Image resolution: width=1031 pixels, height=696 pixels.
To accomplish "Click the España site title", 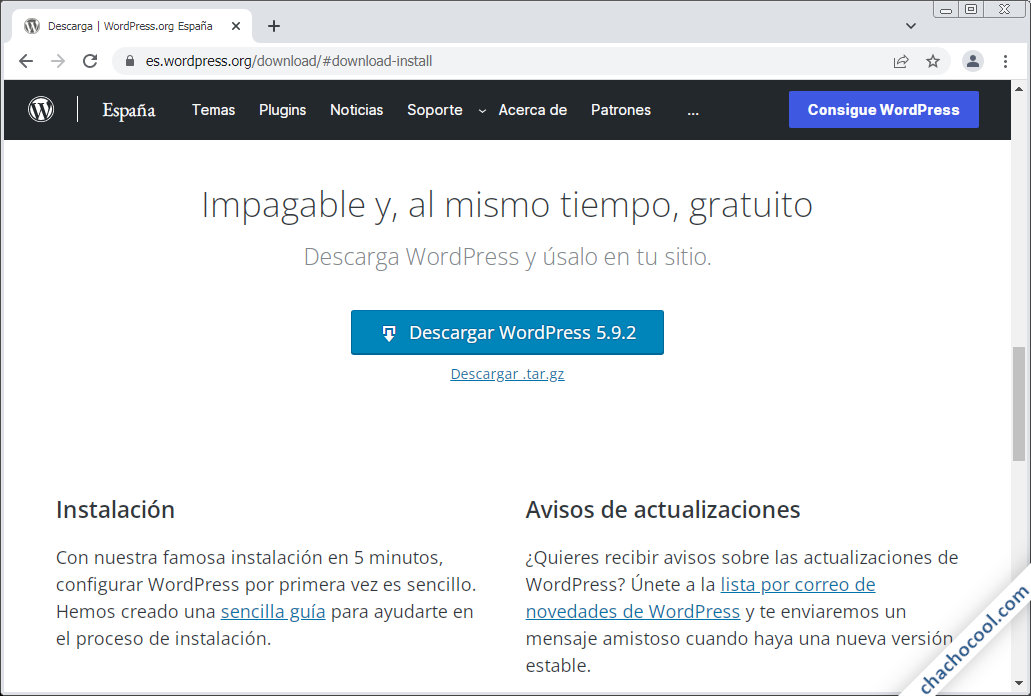I will [129, 110].
